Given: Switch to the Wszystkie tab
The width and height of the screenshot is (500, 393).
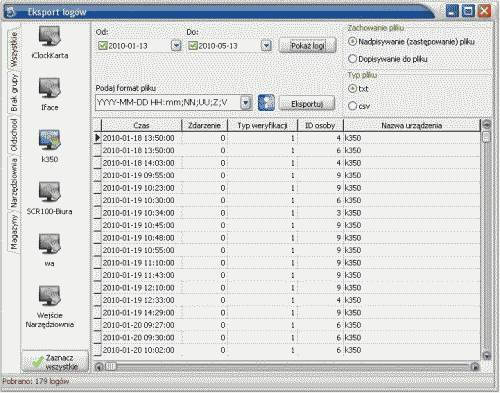Looking at the screenshot, I should (x=14, y=49).
